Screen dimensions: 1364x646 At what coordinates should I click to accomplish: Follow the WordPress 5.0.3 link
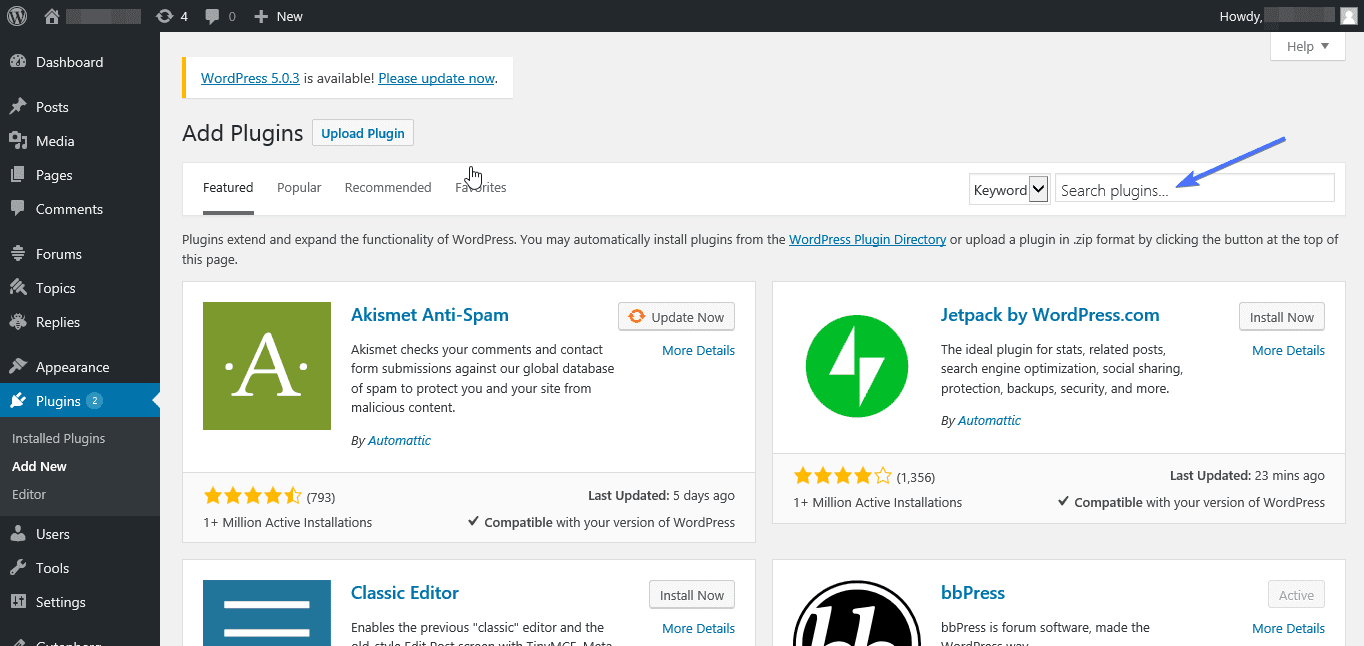tap(250, 78)
